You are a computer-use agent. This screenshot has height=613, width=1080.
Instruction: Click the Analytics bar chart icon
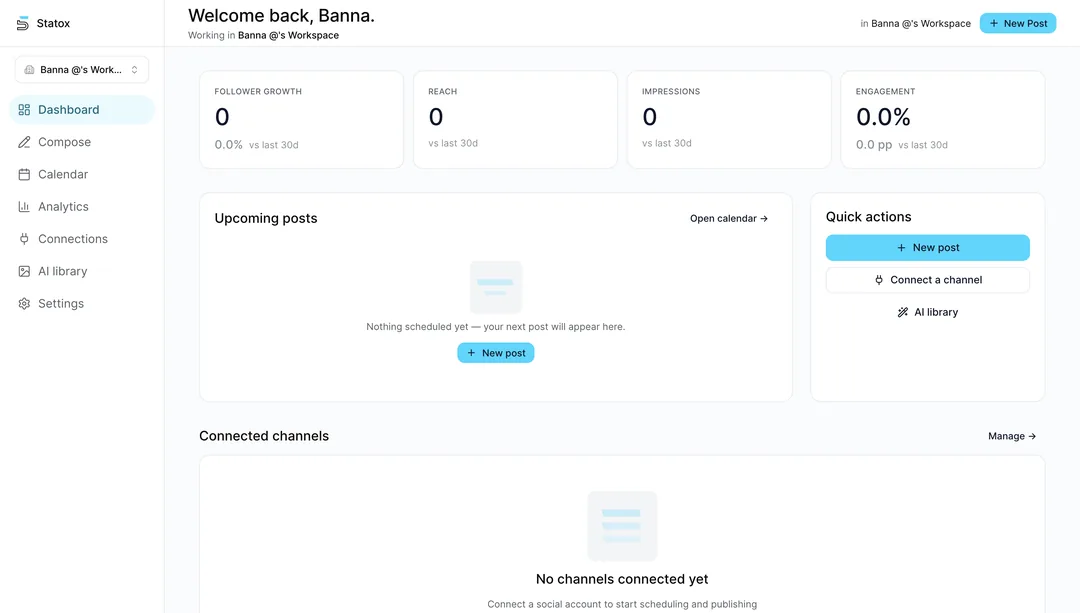[24, 207]
